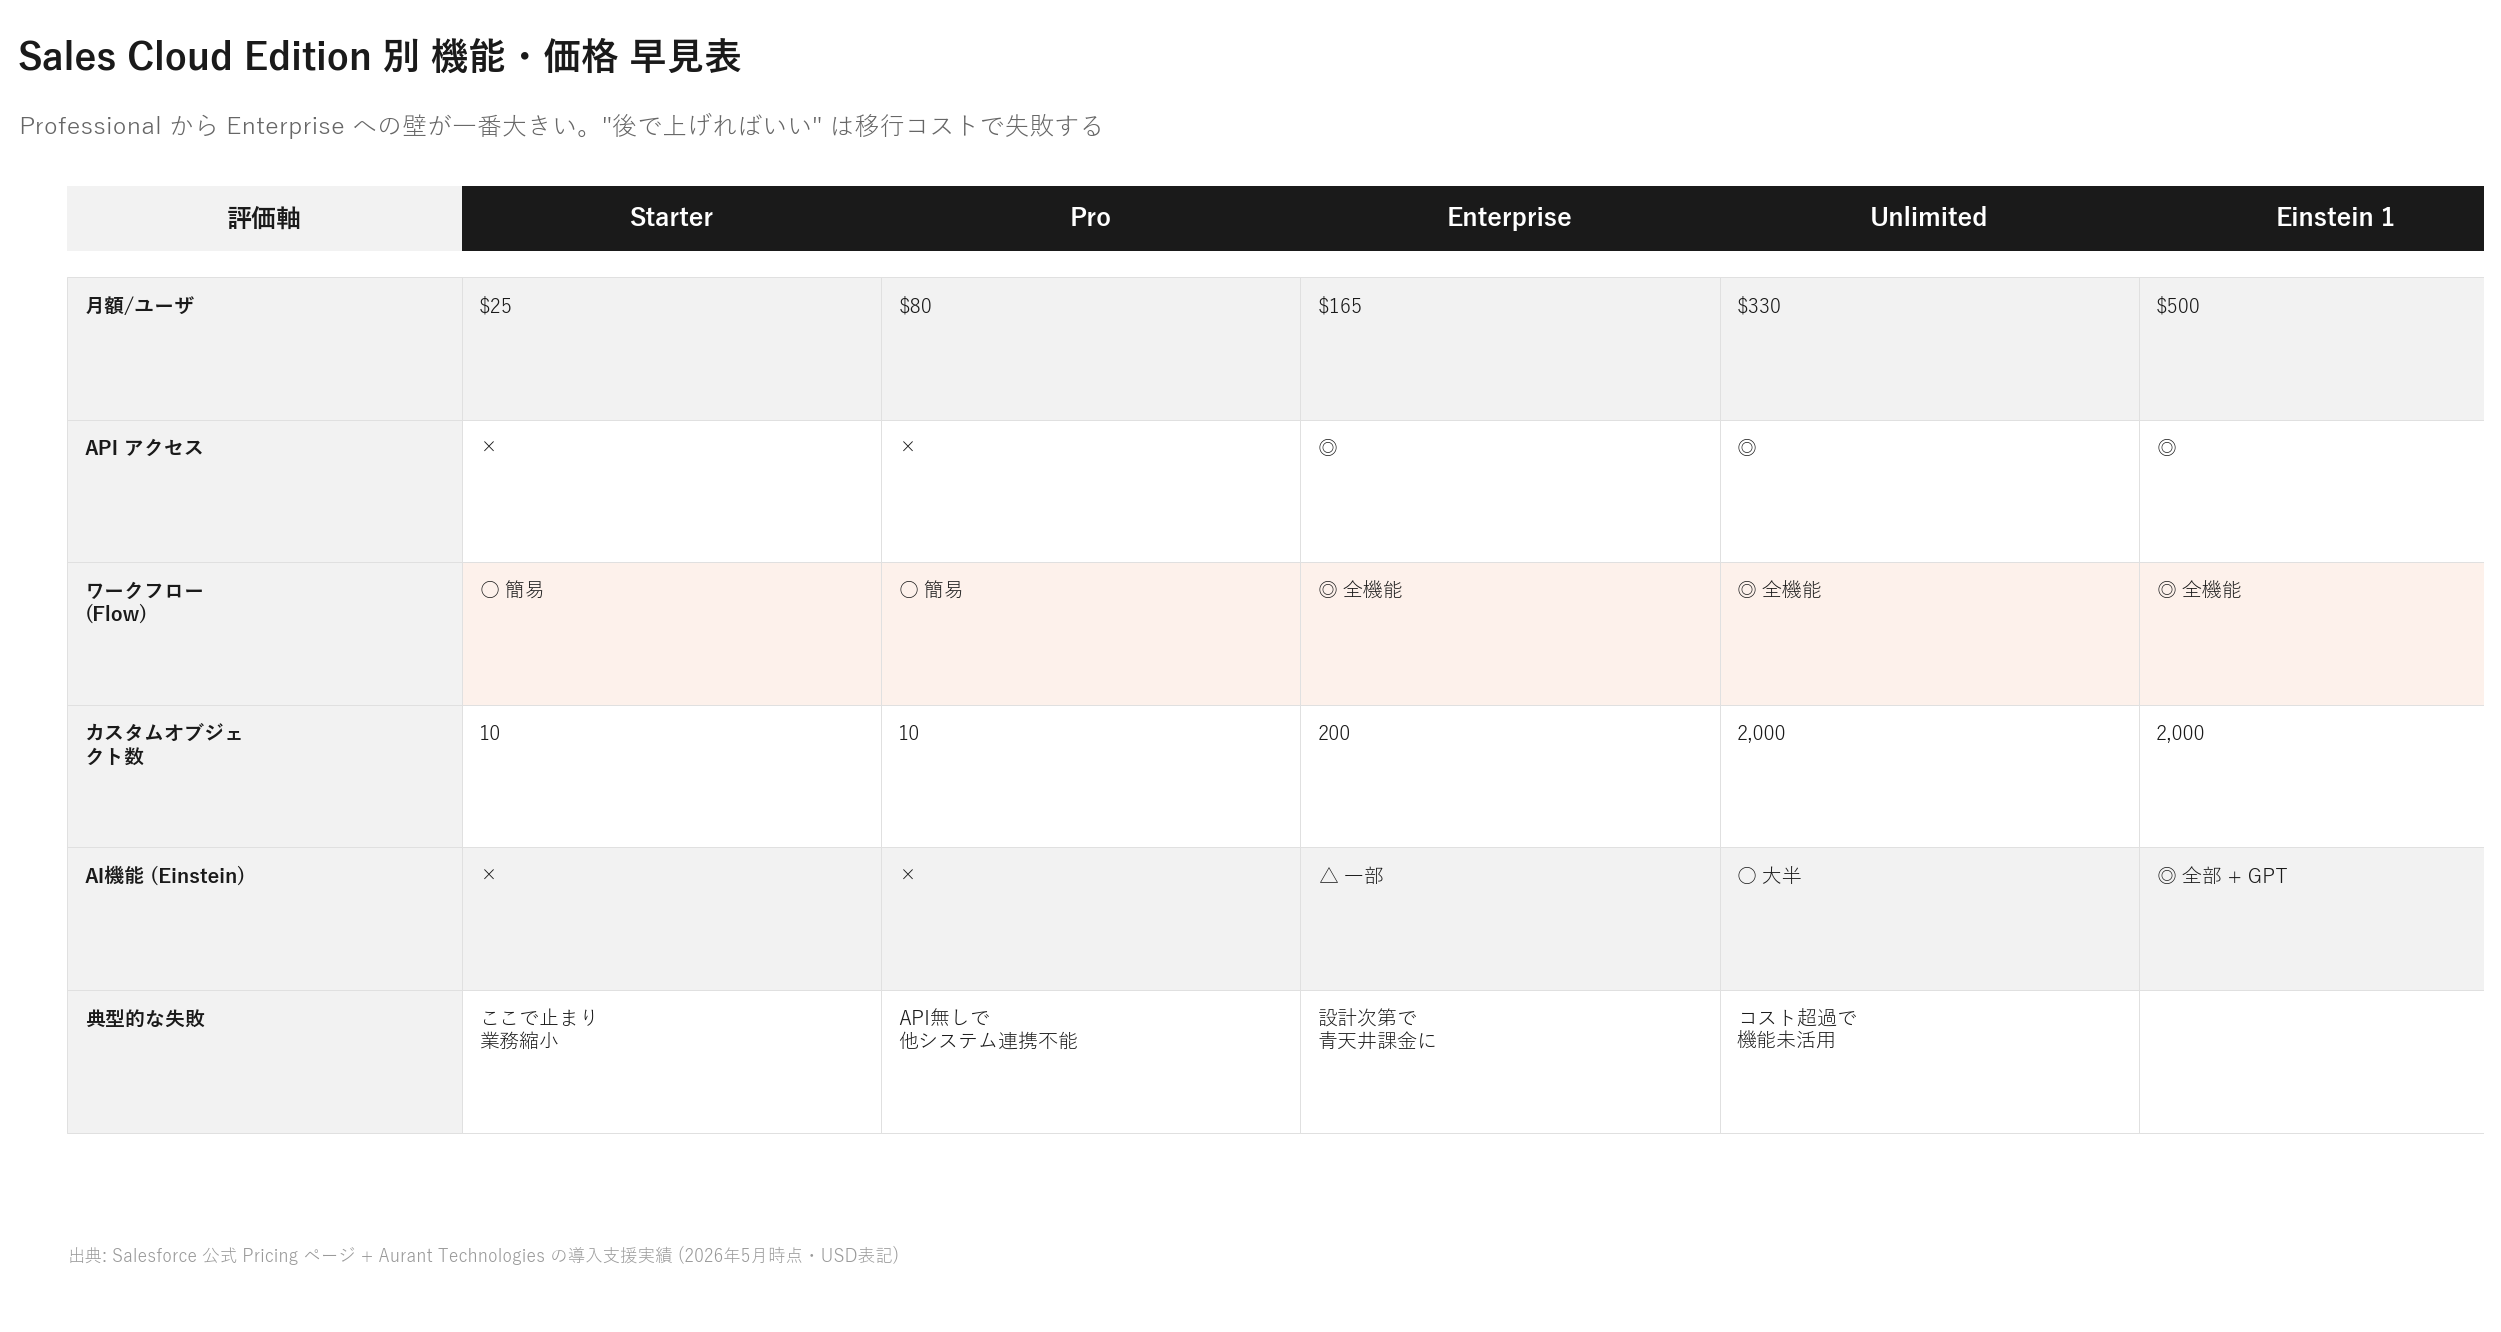2501x1332 pixels.
Task: Click the '×' API access mark for Starter
Action: tap(489, 447)
